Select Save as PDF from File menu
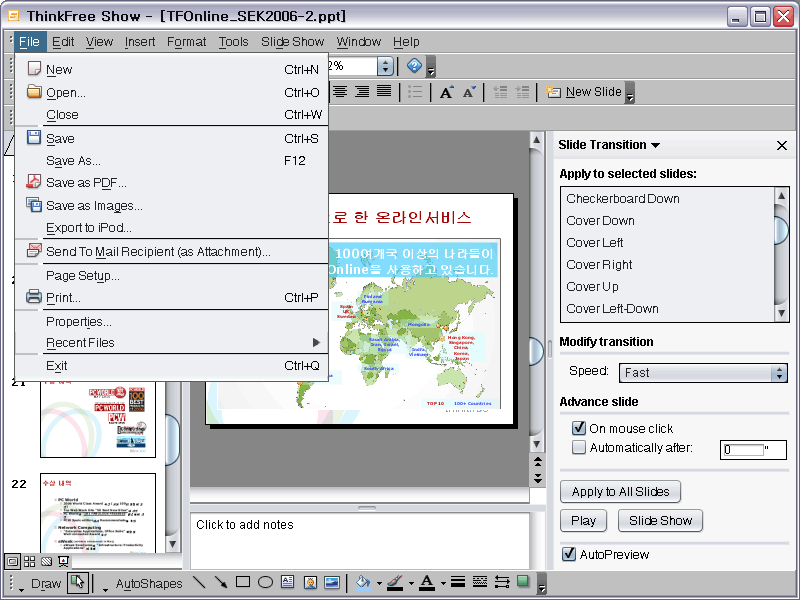800x600 pixels. 86,183
